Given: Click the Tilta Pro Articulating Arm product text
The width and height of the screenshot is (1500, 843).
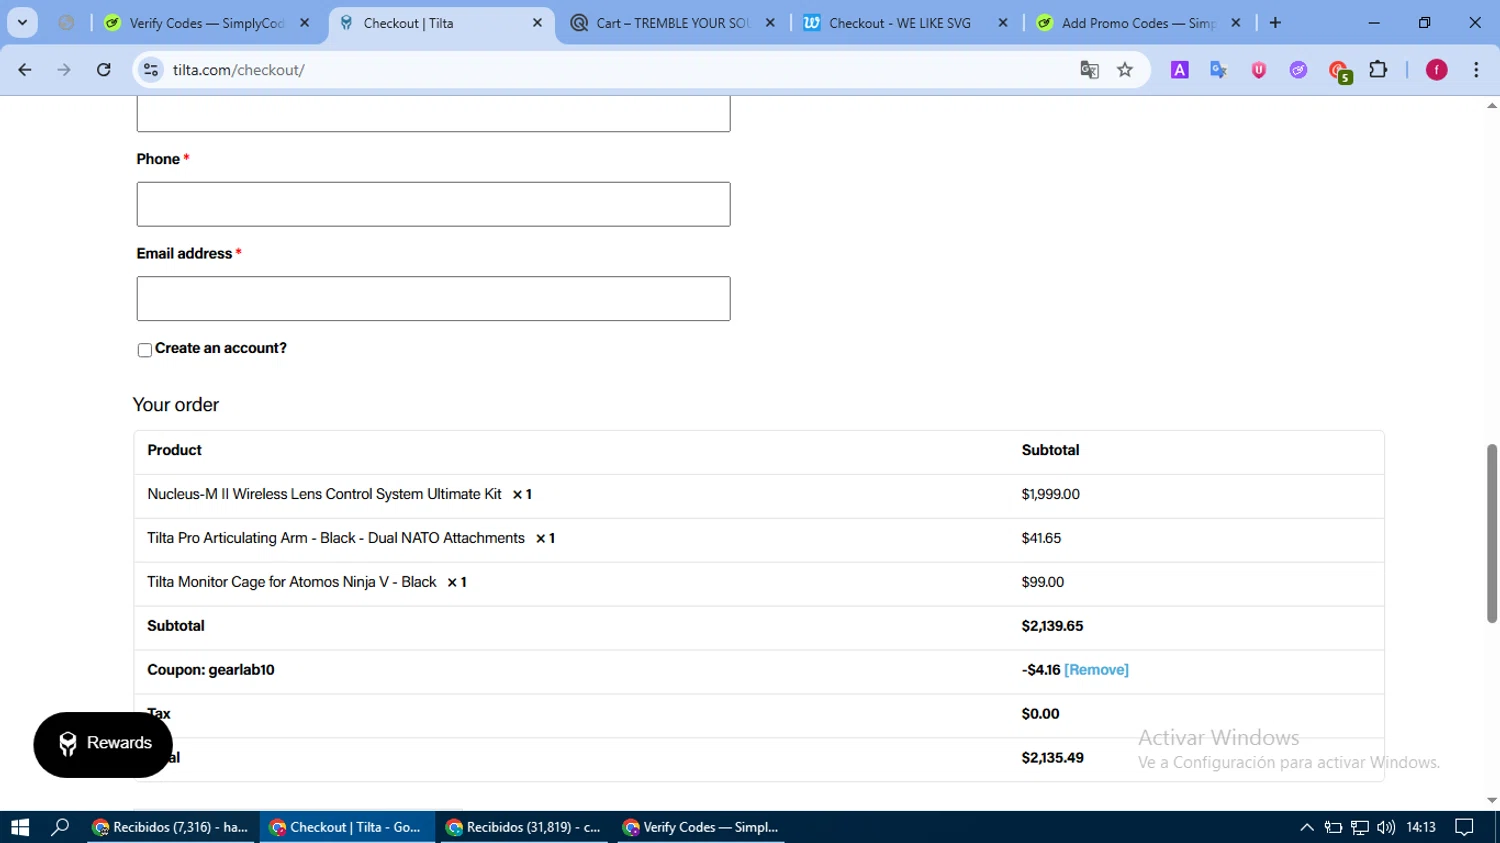Looking at the screenshot, I should click(336, 538).
